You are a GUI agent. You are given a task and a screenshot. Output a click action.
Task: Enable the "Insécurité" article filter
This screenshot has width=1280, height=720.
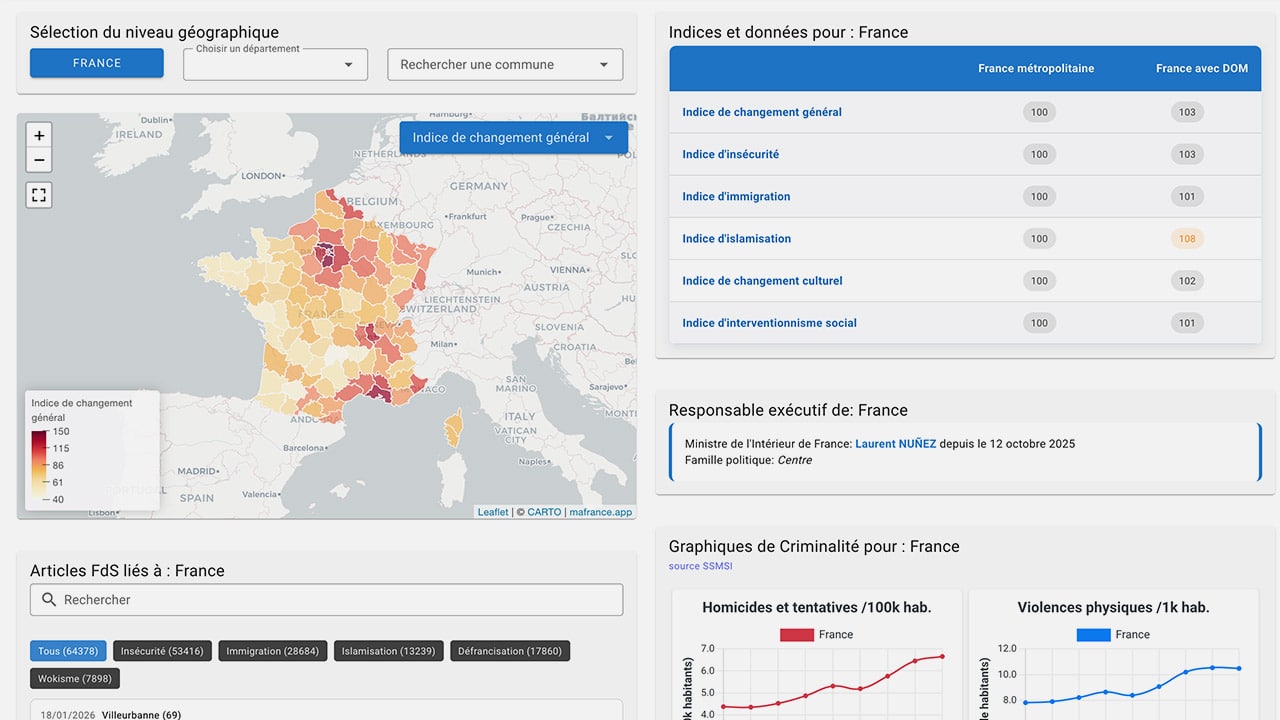tap(162, 650)
